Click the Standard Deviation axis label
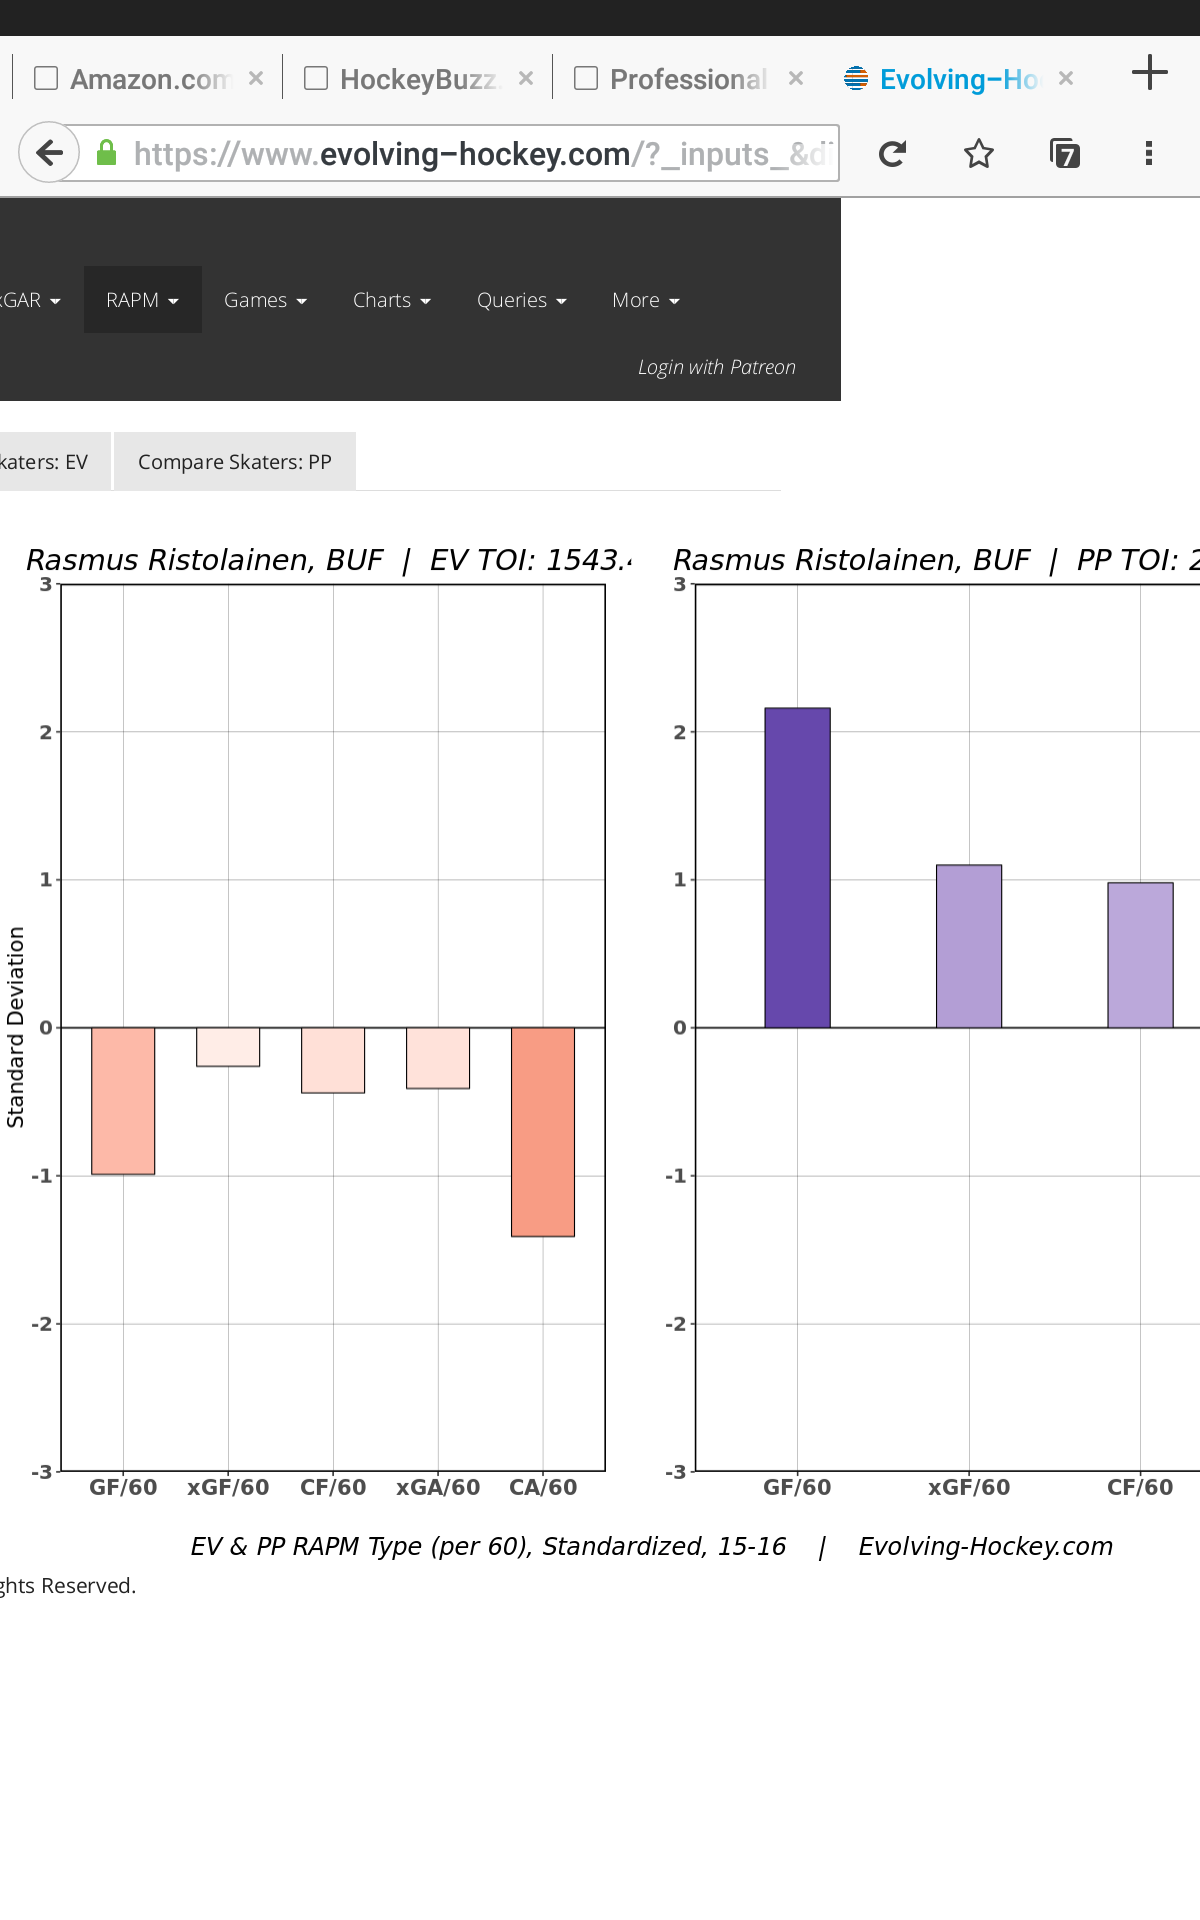 coord(16,1027)
